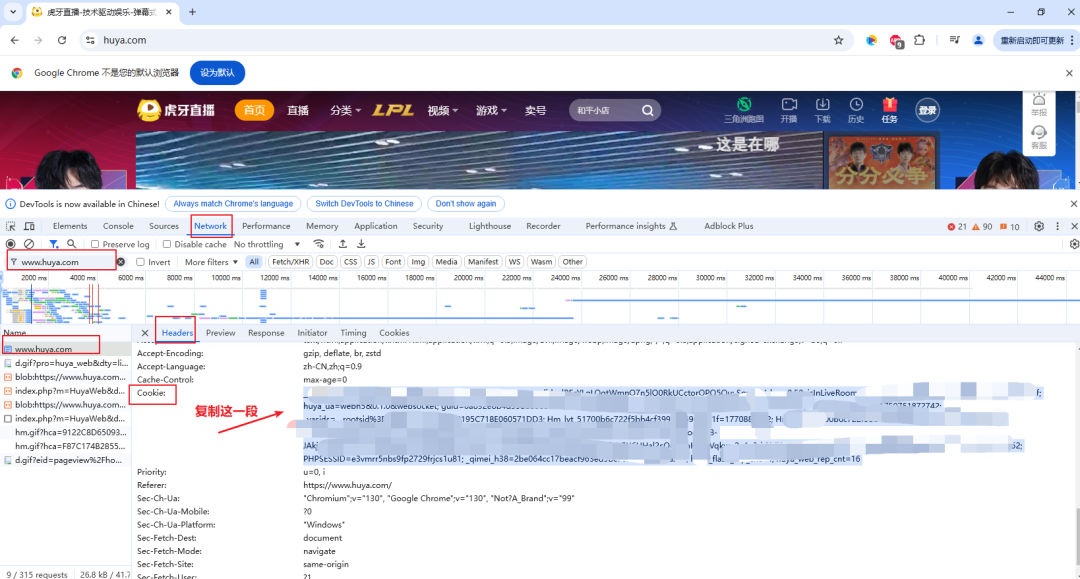The height and width of the screenshot is (579, 1080).
Task: Go to Huya 首页 home link
Action: pyautogui.click(x=254, y=110)
